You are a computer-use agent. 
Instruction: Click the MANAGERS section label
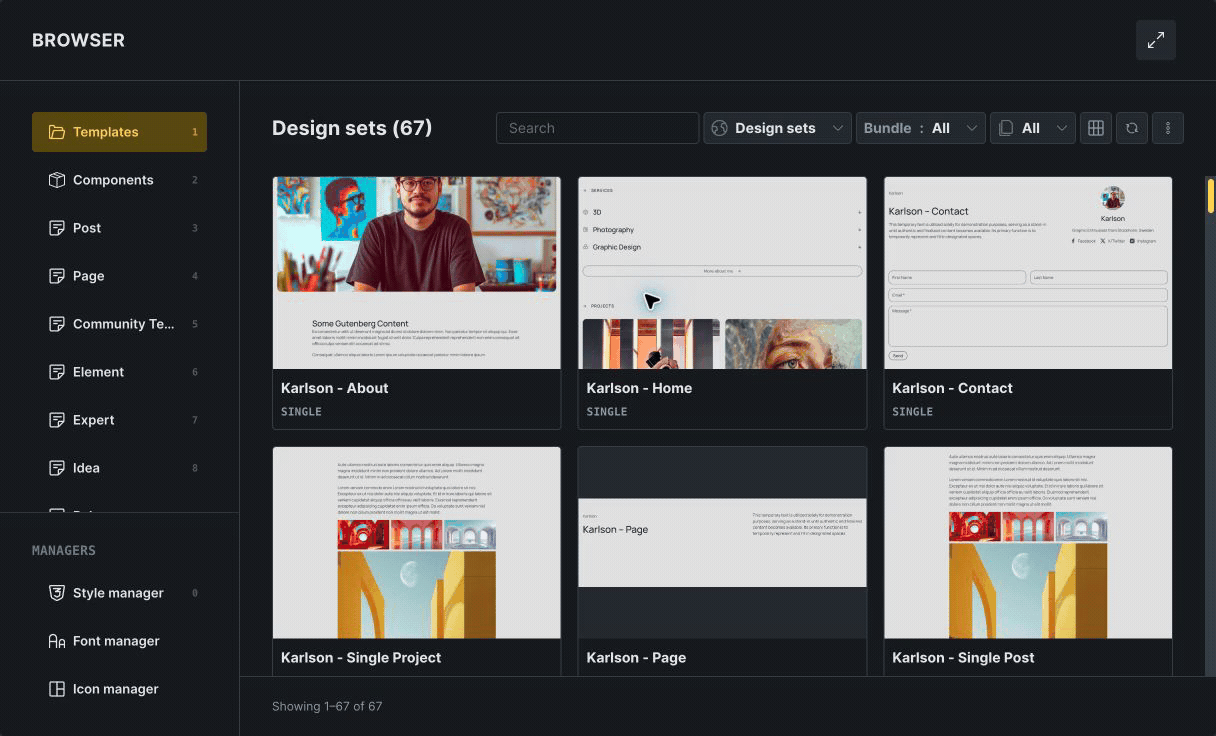pos(64,551)
